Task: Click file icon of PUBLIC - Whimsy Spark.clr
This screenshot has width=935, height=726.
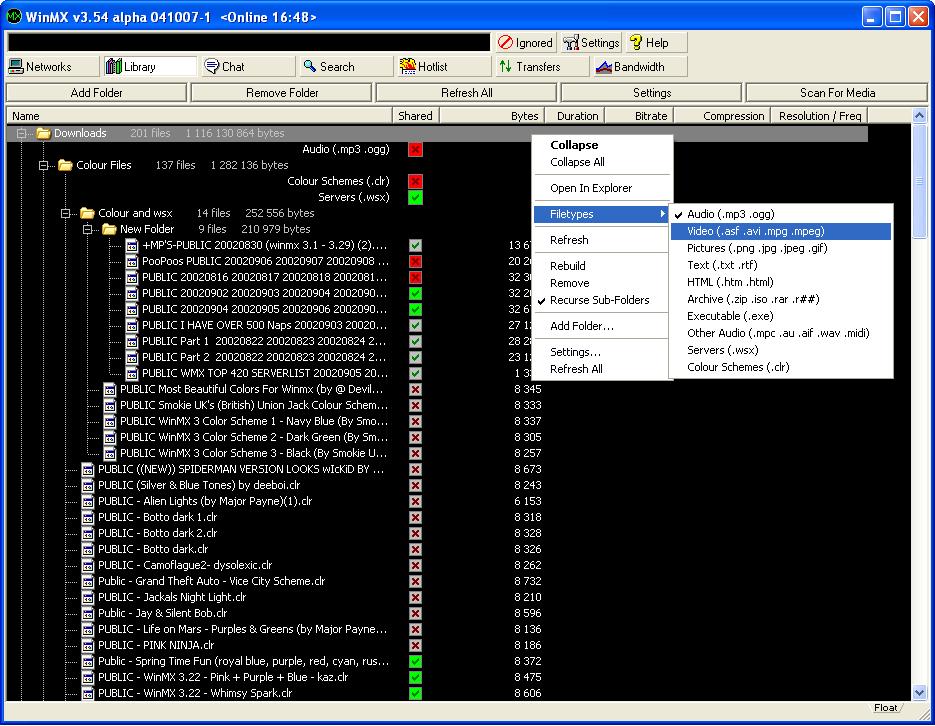Action: pyautogui.click(x=88, y=693)
